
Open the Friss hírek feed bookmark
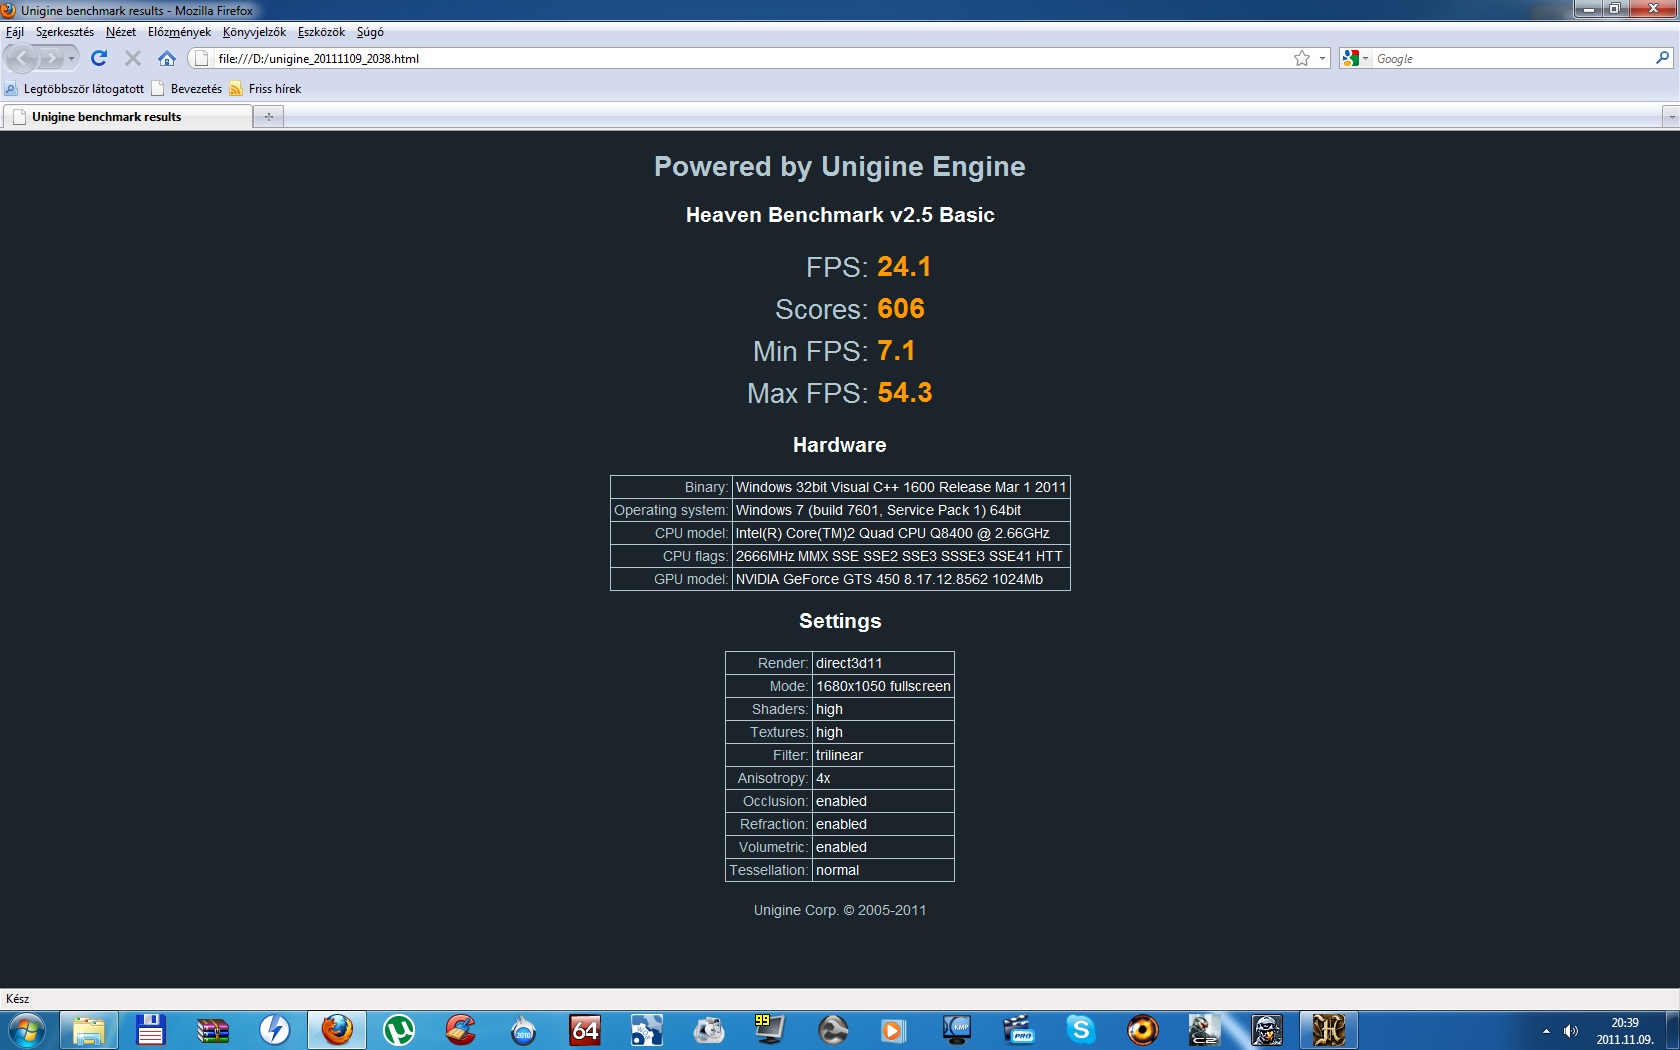(x=265, y=88)
